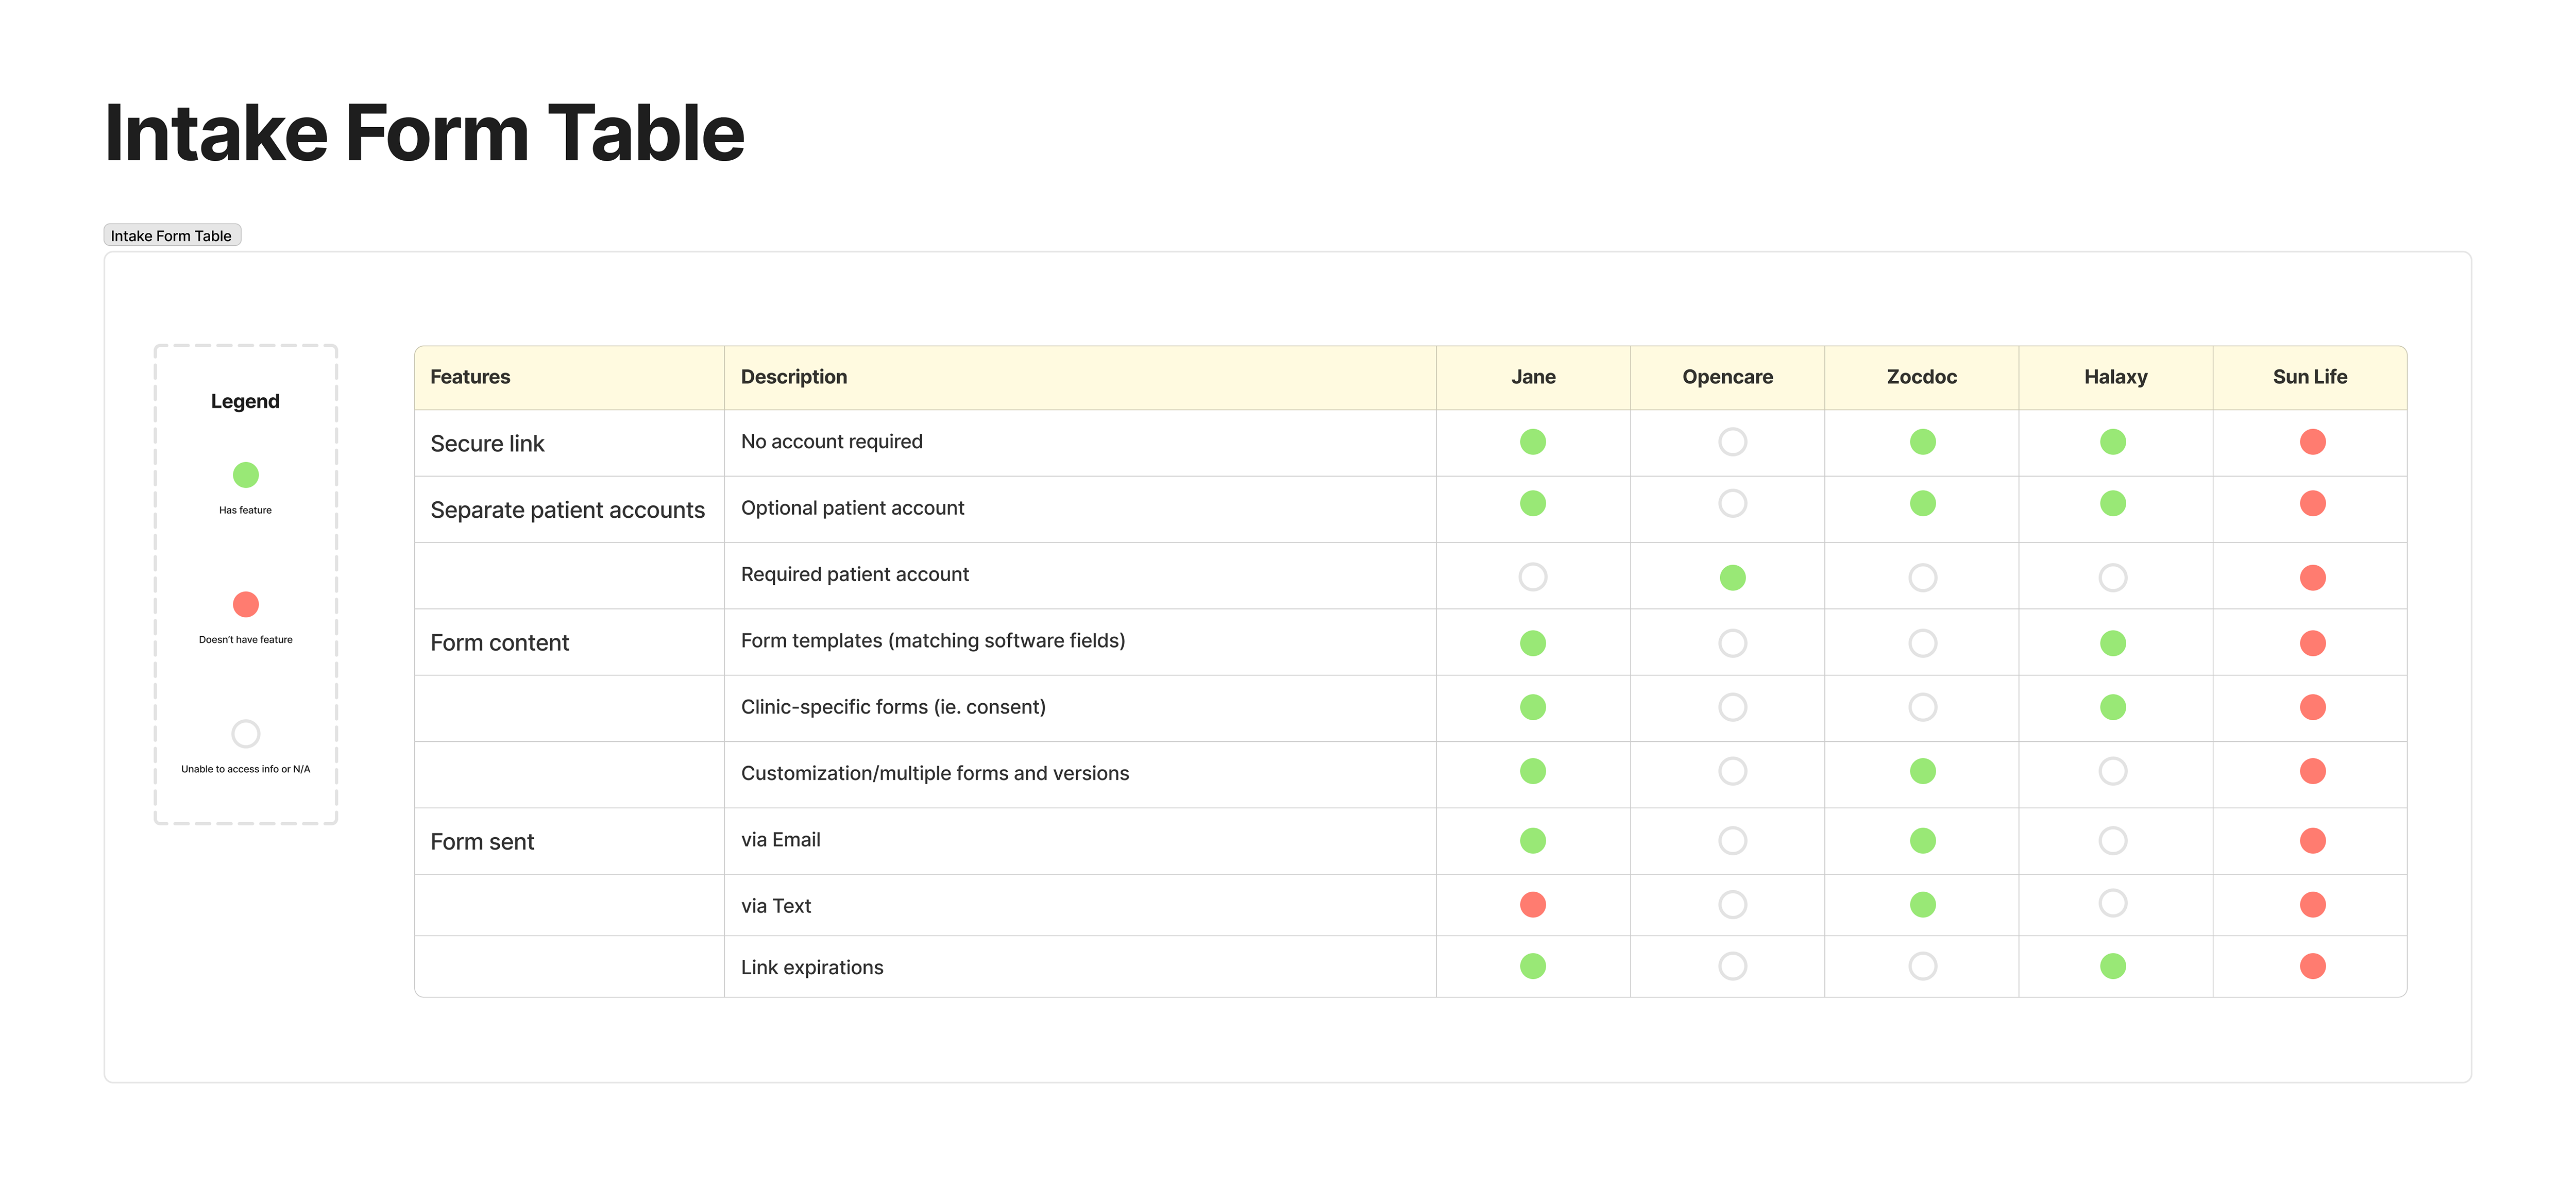This screenshot has height=1187, width=2576.
Task: Click Halaxy's green Clinic-specific forms indicator
Action: [2112, 707]
